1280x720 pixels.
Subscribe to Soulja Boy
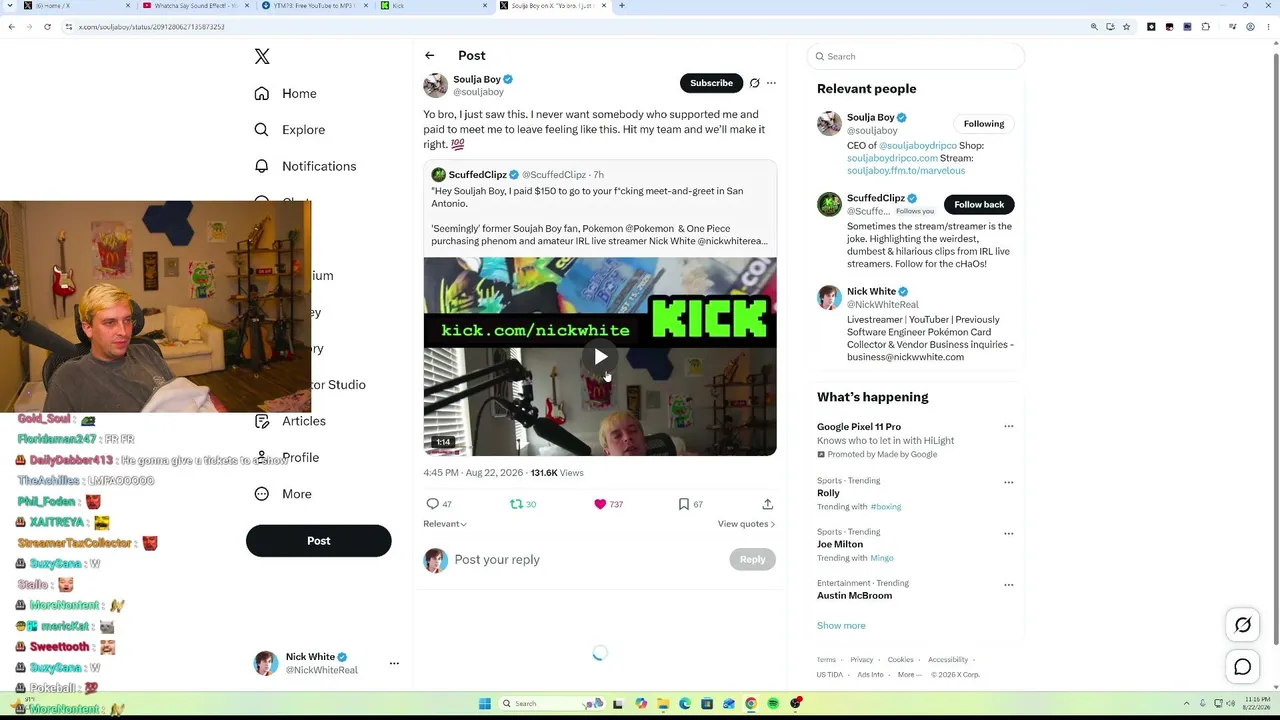coord(711,83)
